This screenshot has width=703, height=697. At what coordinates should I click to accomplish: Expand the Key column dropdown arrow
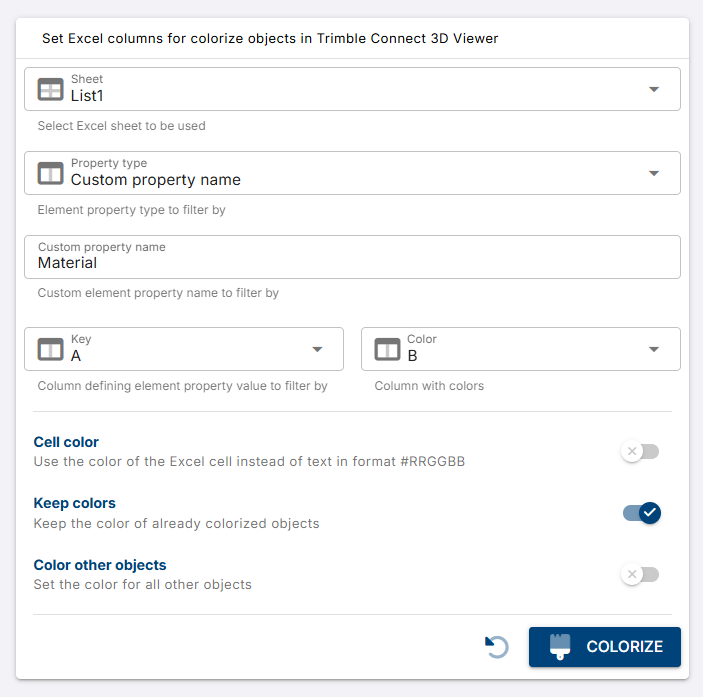317,349
